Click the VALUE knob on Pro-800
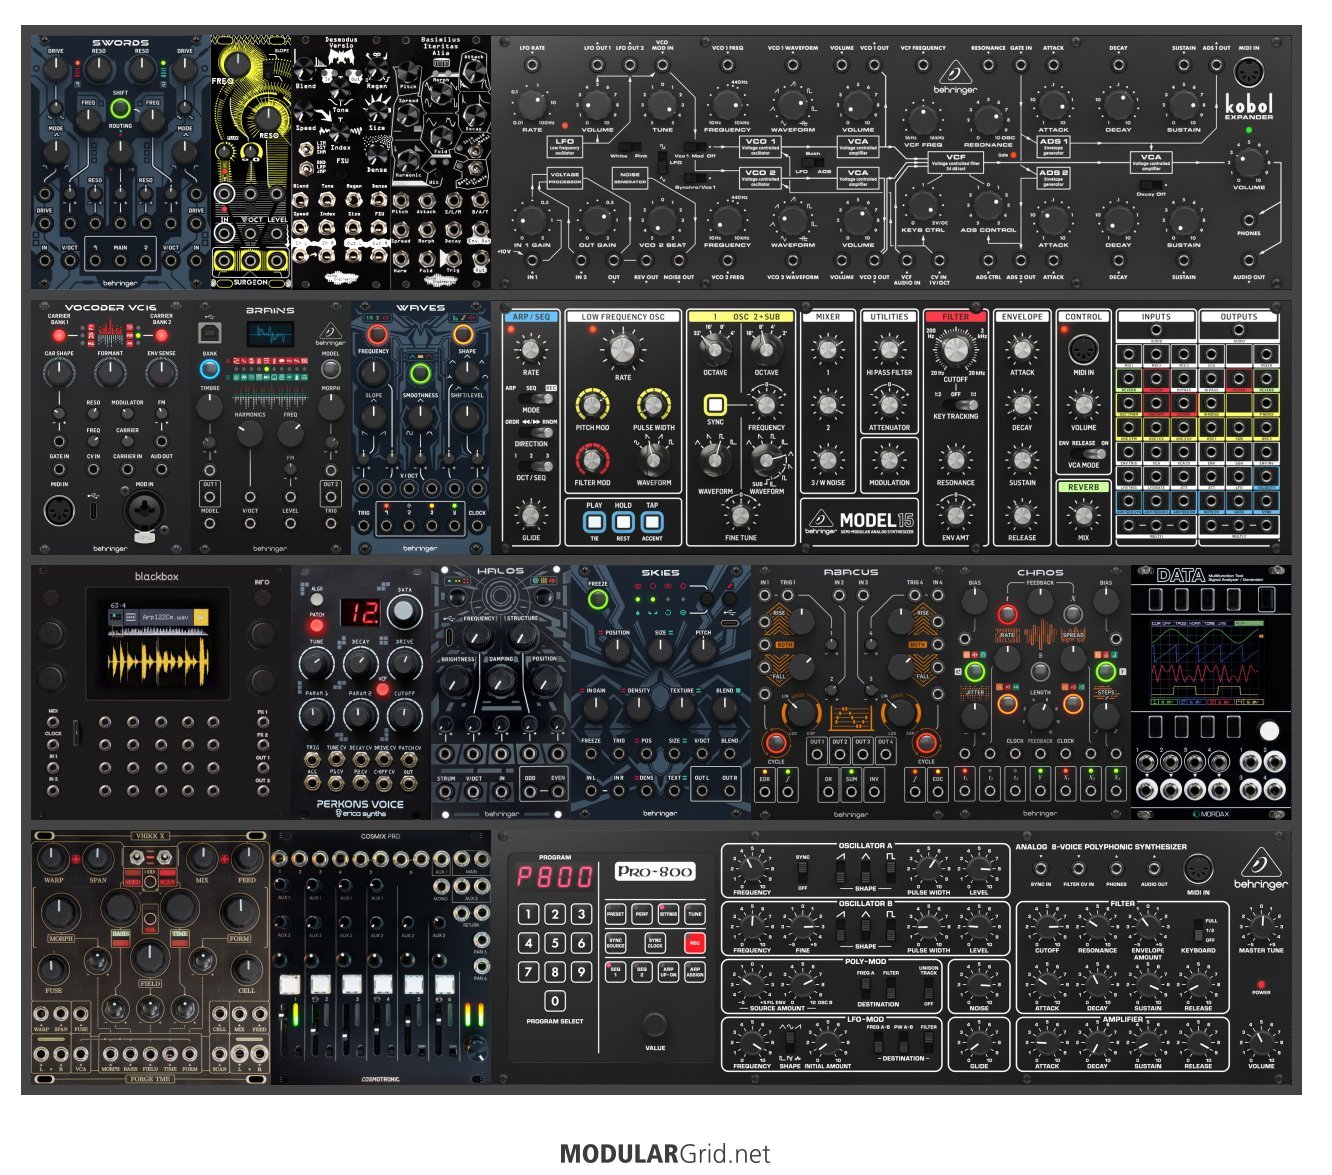 655,1023
